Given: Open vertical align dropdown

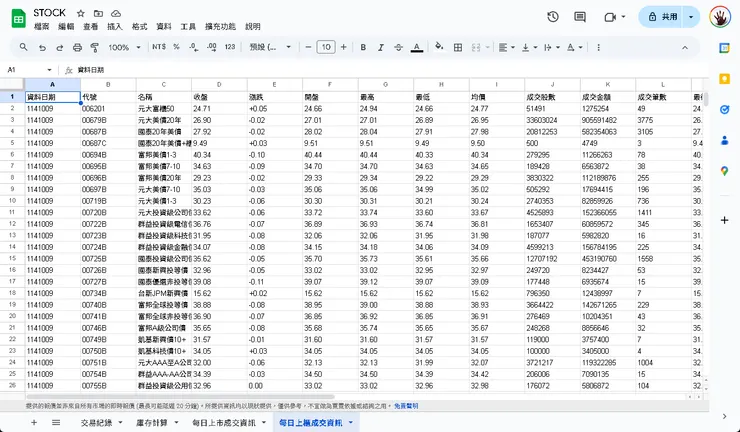Looking at the screenshot, I should (529, 47).
